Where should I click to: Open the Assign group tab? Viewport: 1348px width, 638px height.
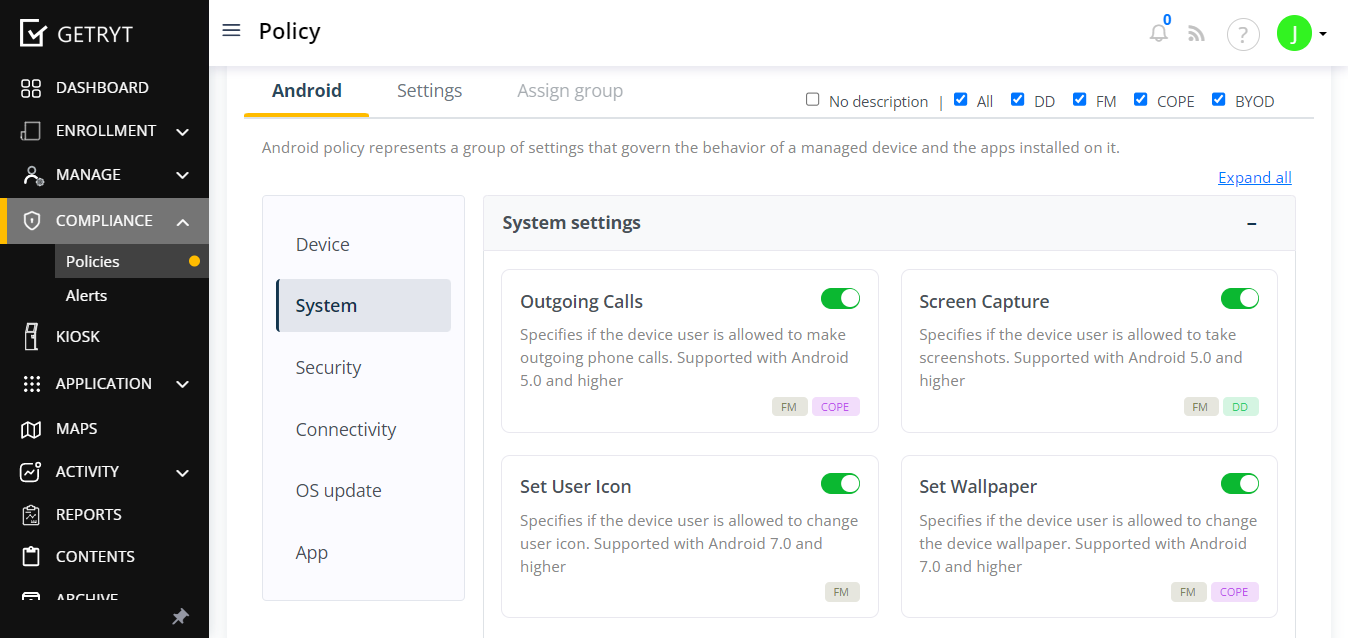tap(570, 91)
